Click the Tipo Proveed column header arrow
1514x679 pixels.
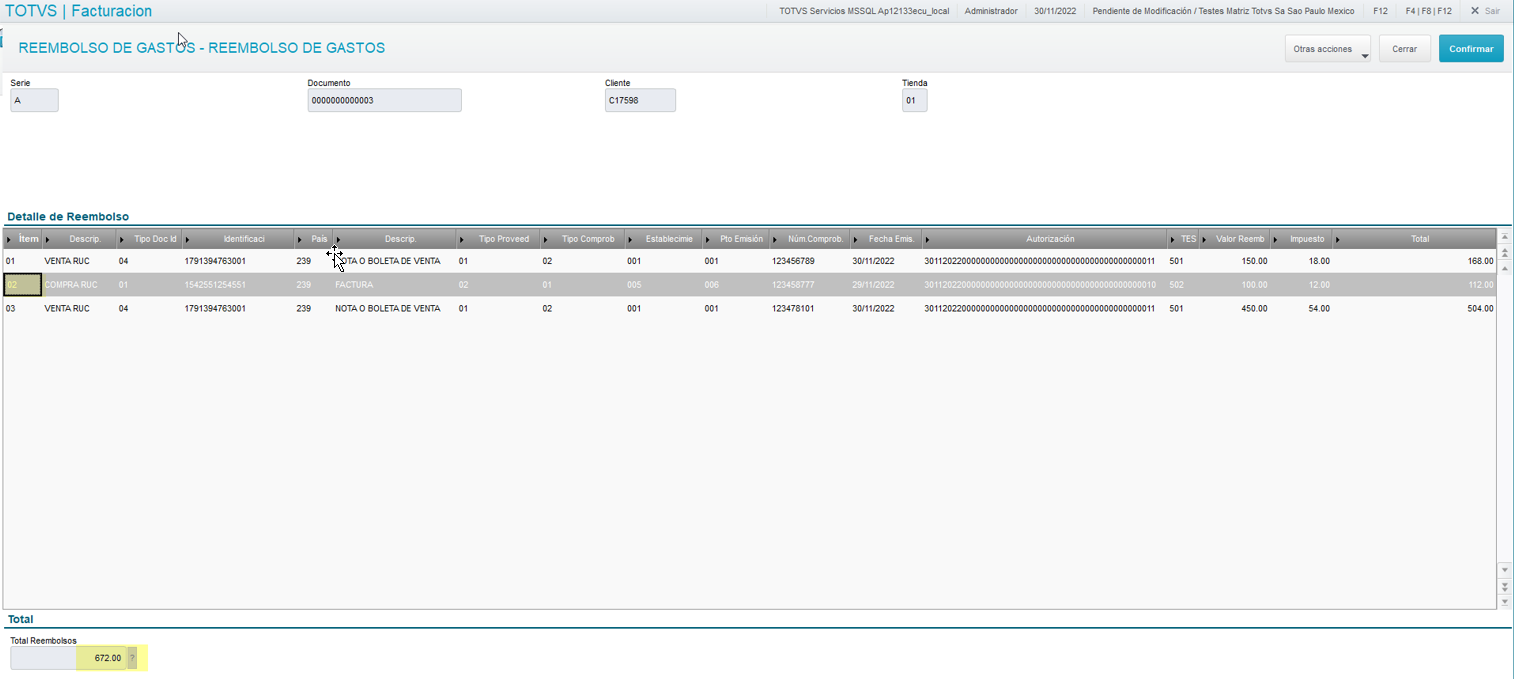462,239
